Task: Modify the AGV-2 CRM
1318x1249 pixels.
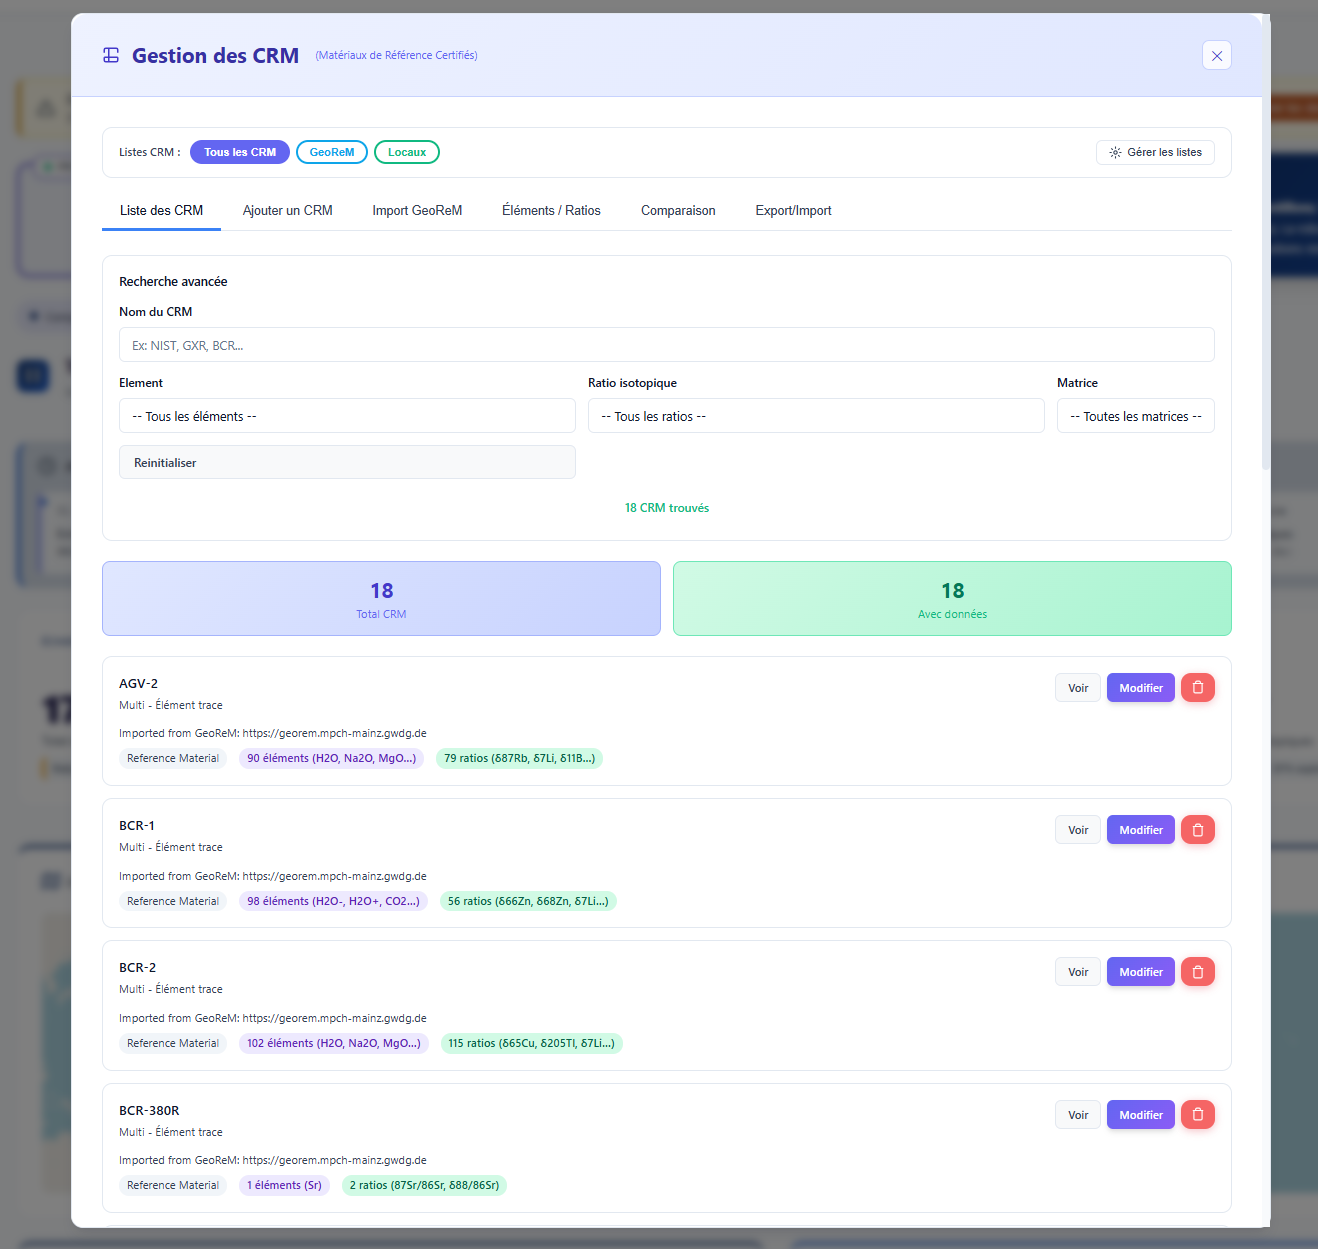Action: [x=1140, y=688]
